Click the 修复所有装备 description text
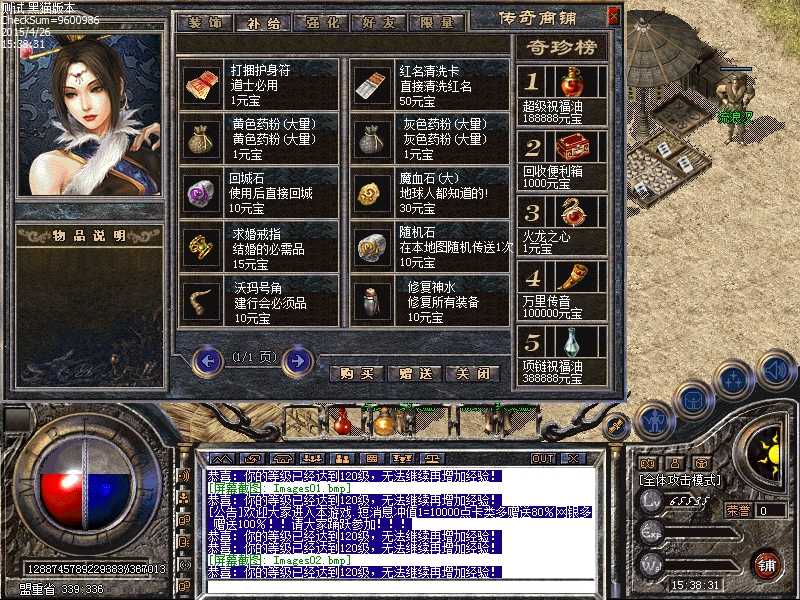 click(x=443, y=302)
